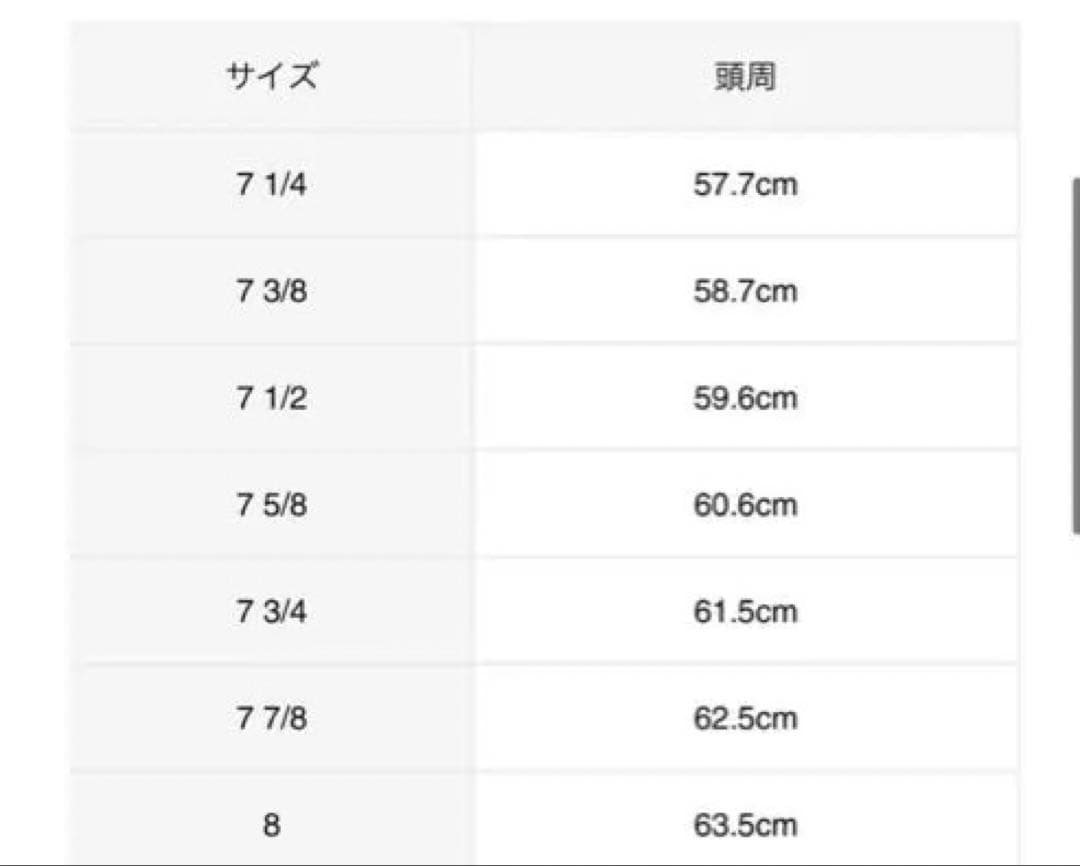Select the 7 5/8 size cell
The width and height of the screenshot is (1080, 866).
tap(272, 505)
